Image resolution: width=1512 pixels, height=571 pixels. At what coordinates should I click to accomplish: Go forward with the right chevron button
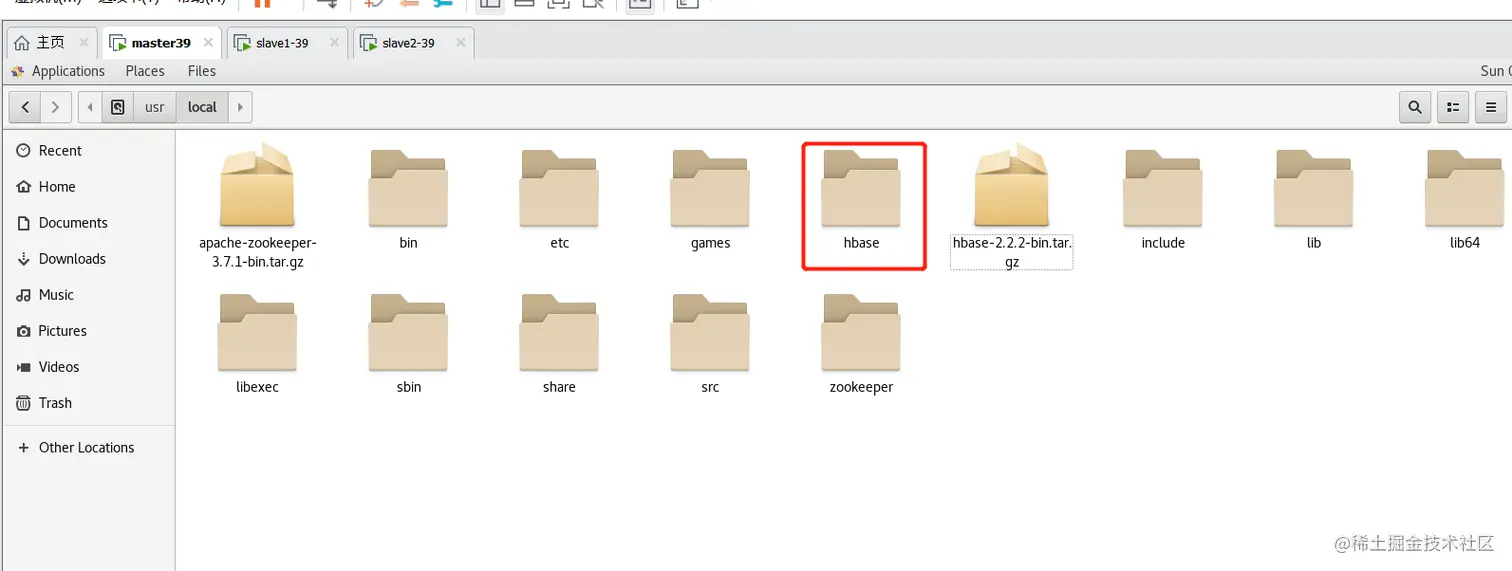pos(55,107)
